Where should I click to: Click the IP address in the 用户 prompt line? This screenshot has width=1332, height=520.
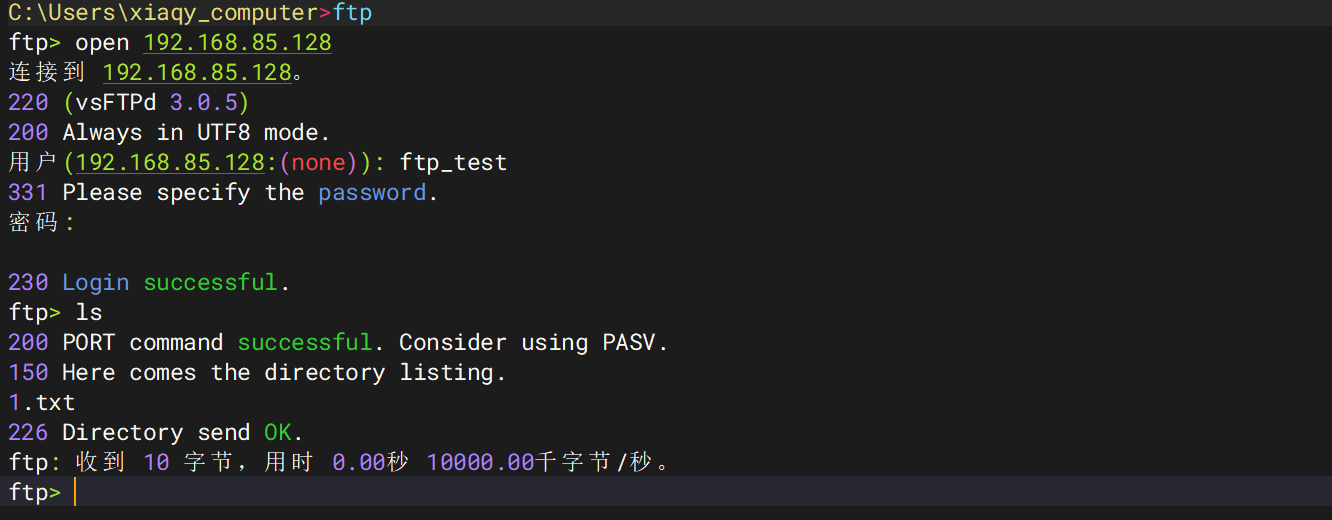click(169, 163)
